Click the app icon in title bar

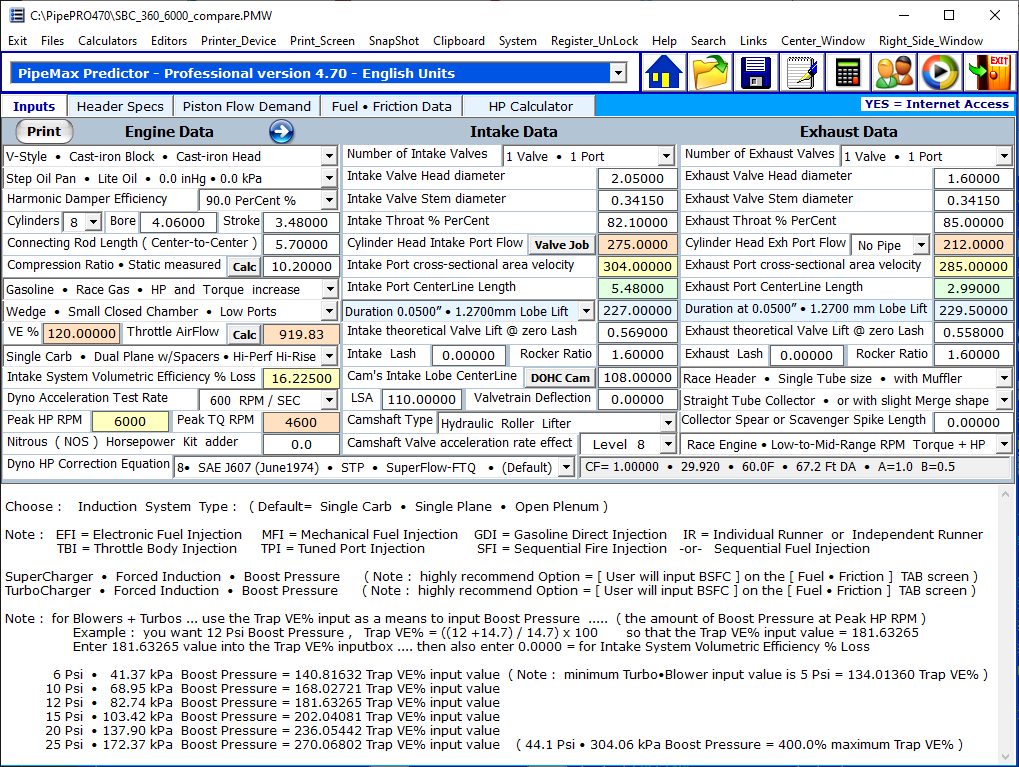pyautogui.click(x=16, y=15)
